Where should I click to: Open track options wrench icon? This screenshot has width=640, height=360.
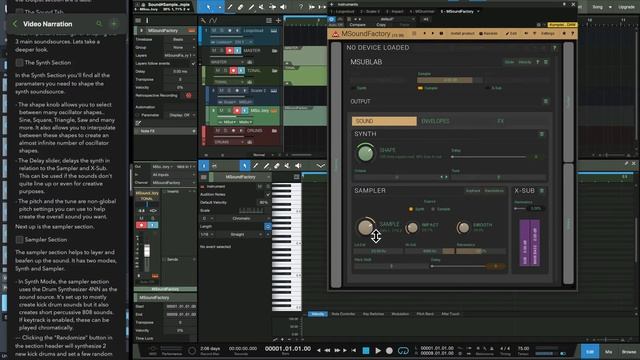click(x=203, y=20)
